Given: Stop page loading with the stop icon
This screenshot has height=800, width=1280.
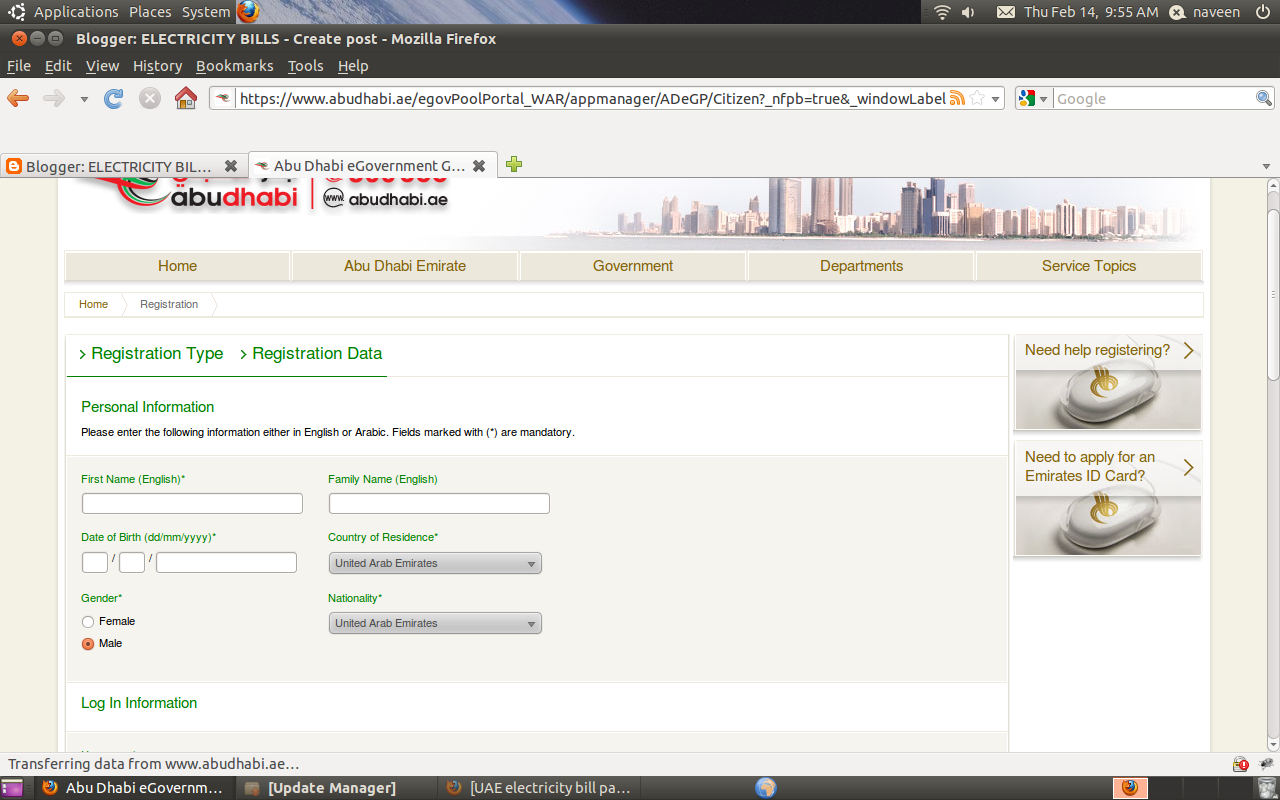Looking at the screenshot, I should tap(149, 98).
